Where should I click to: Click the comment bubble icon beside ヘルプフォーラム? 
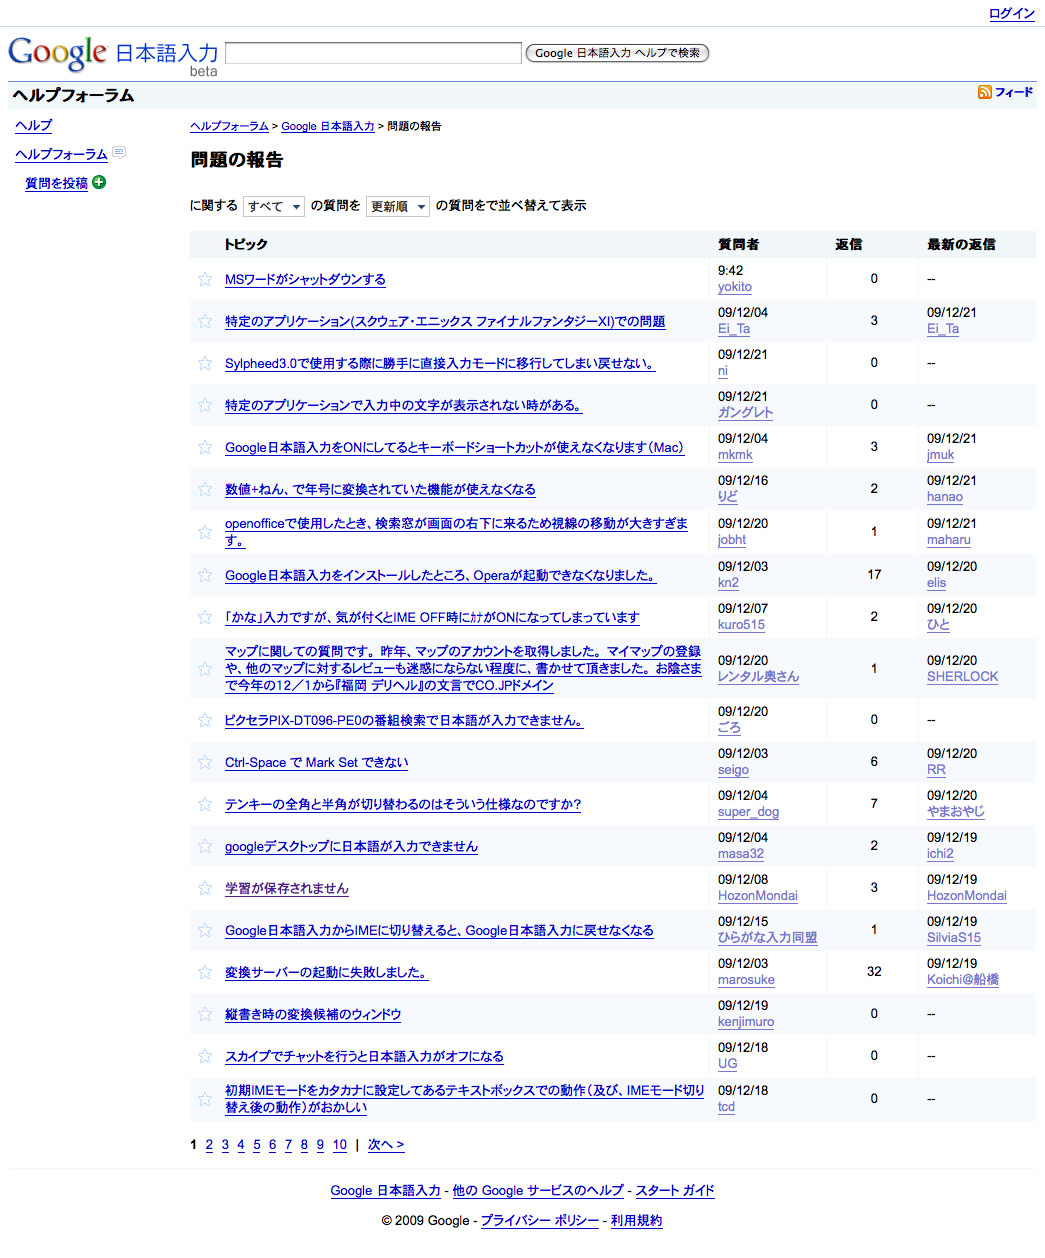click(119, 153)
